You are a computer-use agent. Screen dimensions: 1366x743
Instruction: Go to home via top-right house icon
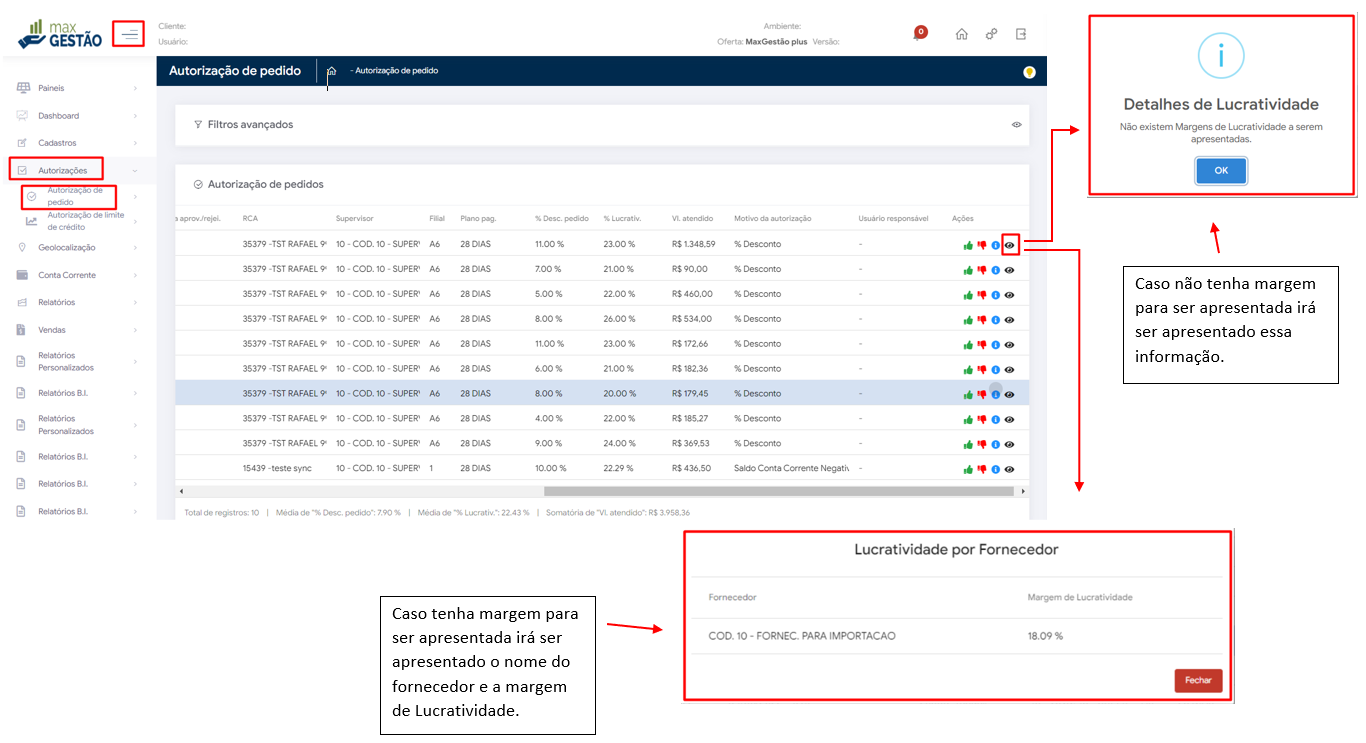961,34
